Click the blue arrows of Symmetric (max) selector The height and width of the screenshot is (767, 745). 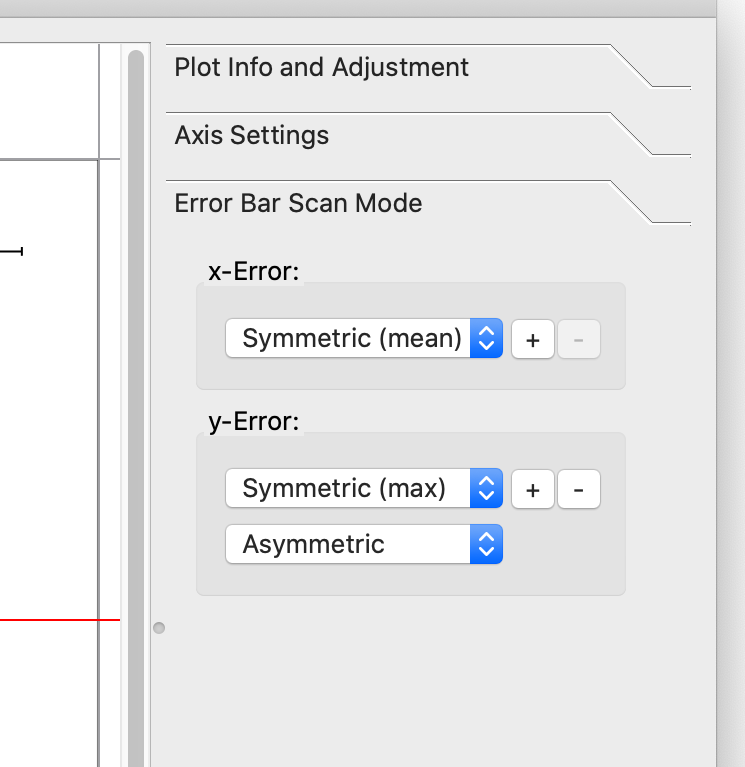click(486, 489)
